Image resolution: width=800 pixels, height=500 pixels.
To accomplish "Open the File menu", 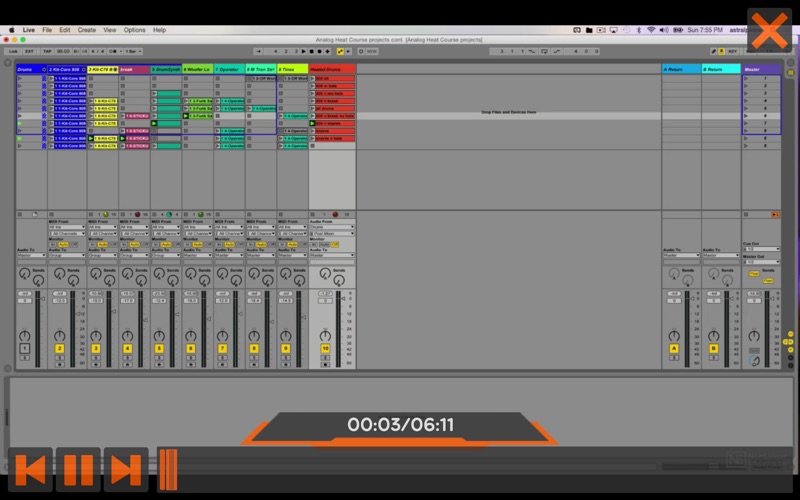I will (47, 30).
